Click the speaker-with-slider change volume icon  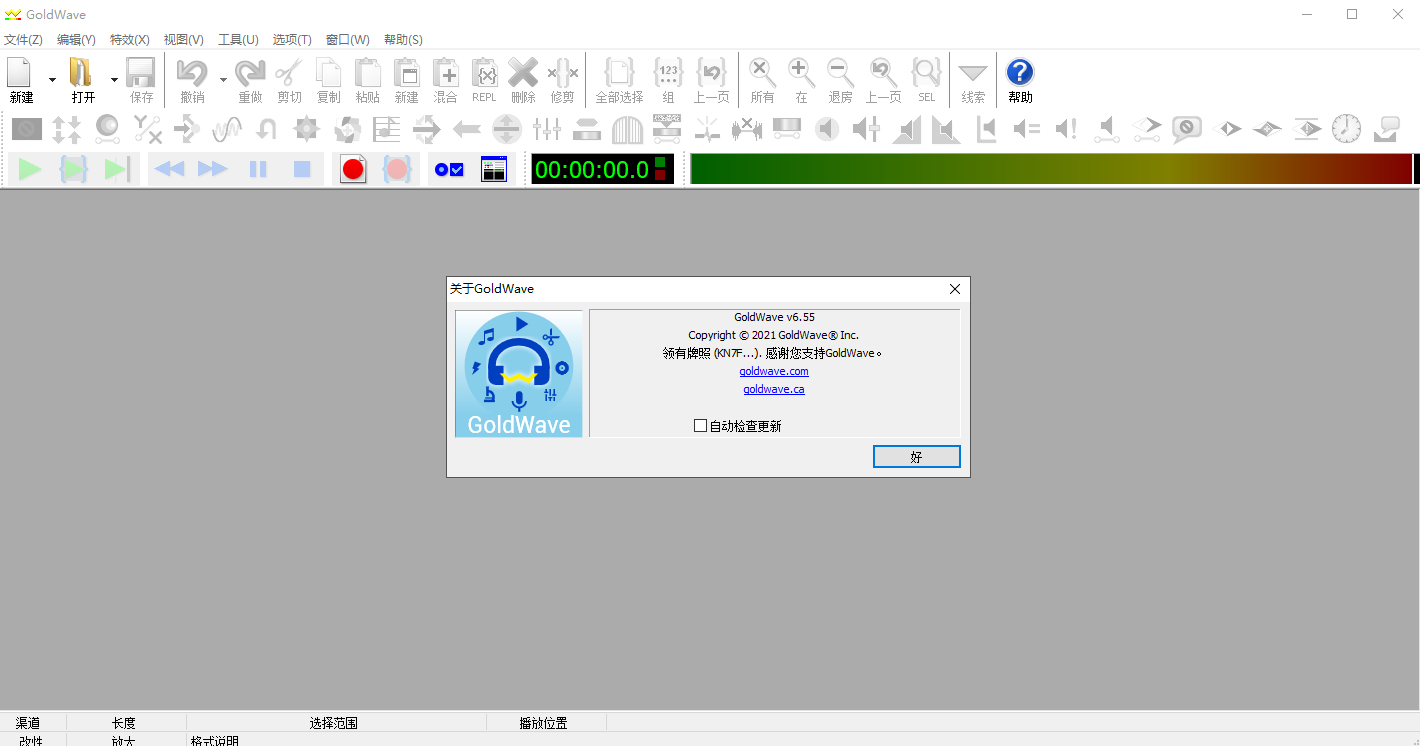pos(867,129)
